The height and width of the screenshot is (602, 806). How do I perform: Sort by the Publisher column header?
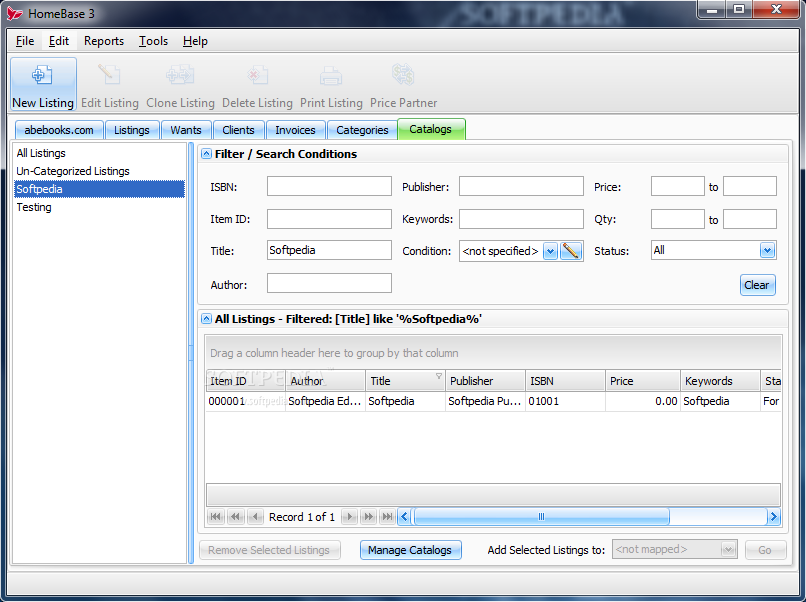click(x=485, y=381)
